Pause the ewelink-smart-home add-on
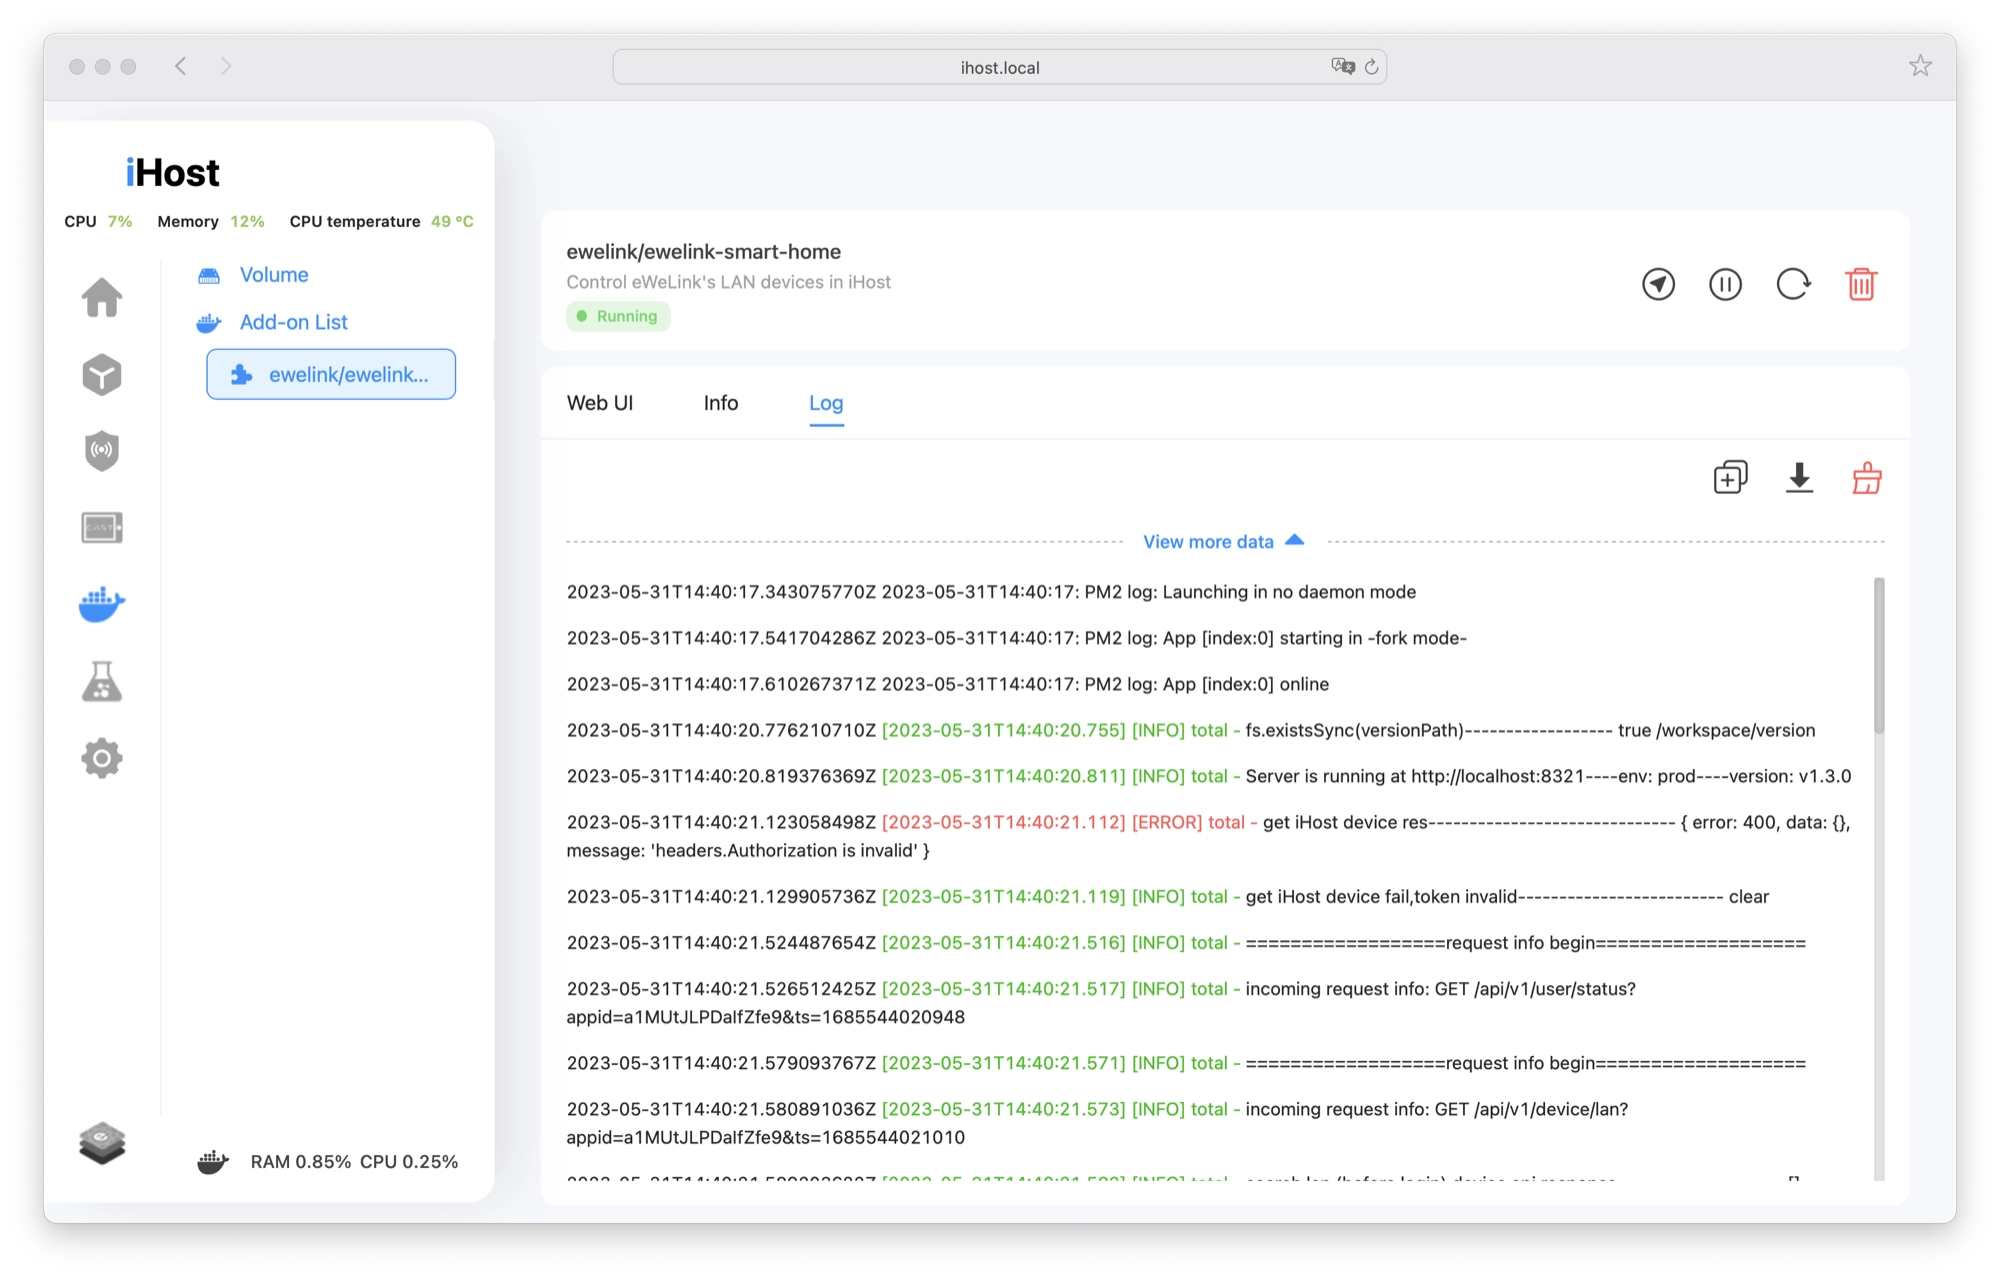Screen dimensions: 2000x1277 point(1725,284)
